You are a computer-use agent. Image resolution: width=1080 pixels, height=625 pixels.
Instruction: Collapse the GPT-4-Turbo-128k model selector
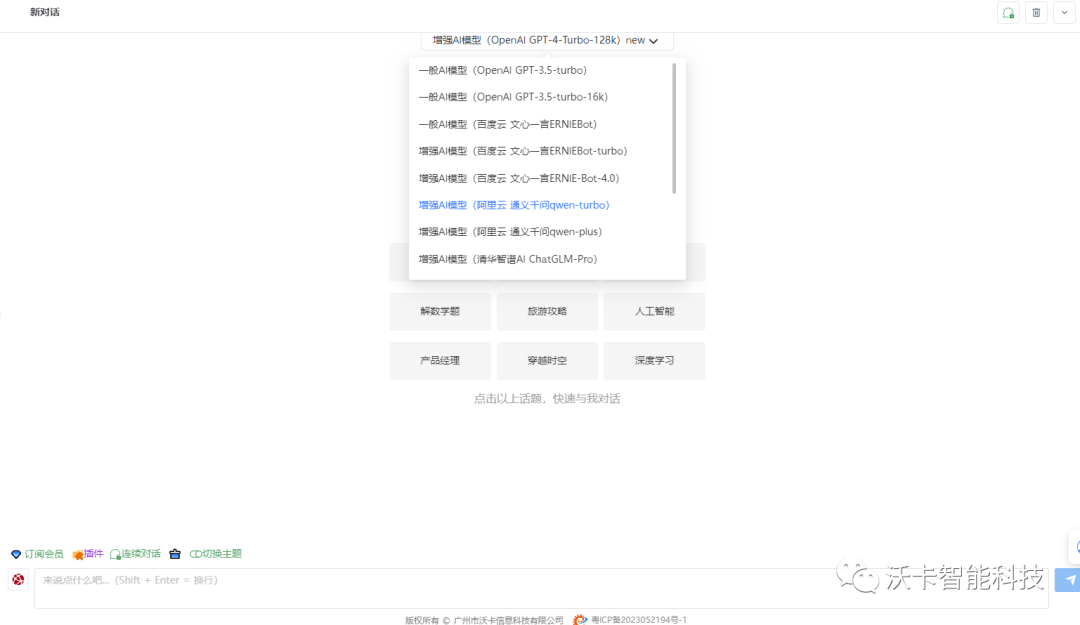[x=547, y=41]
